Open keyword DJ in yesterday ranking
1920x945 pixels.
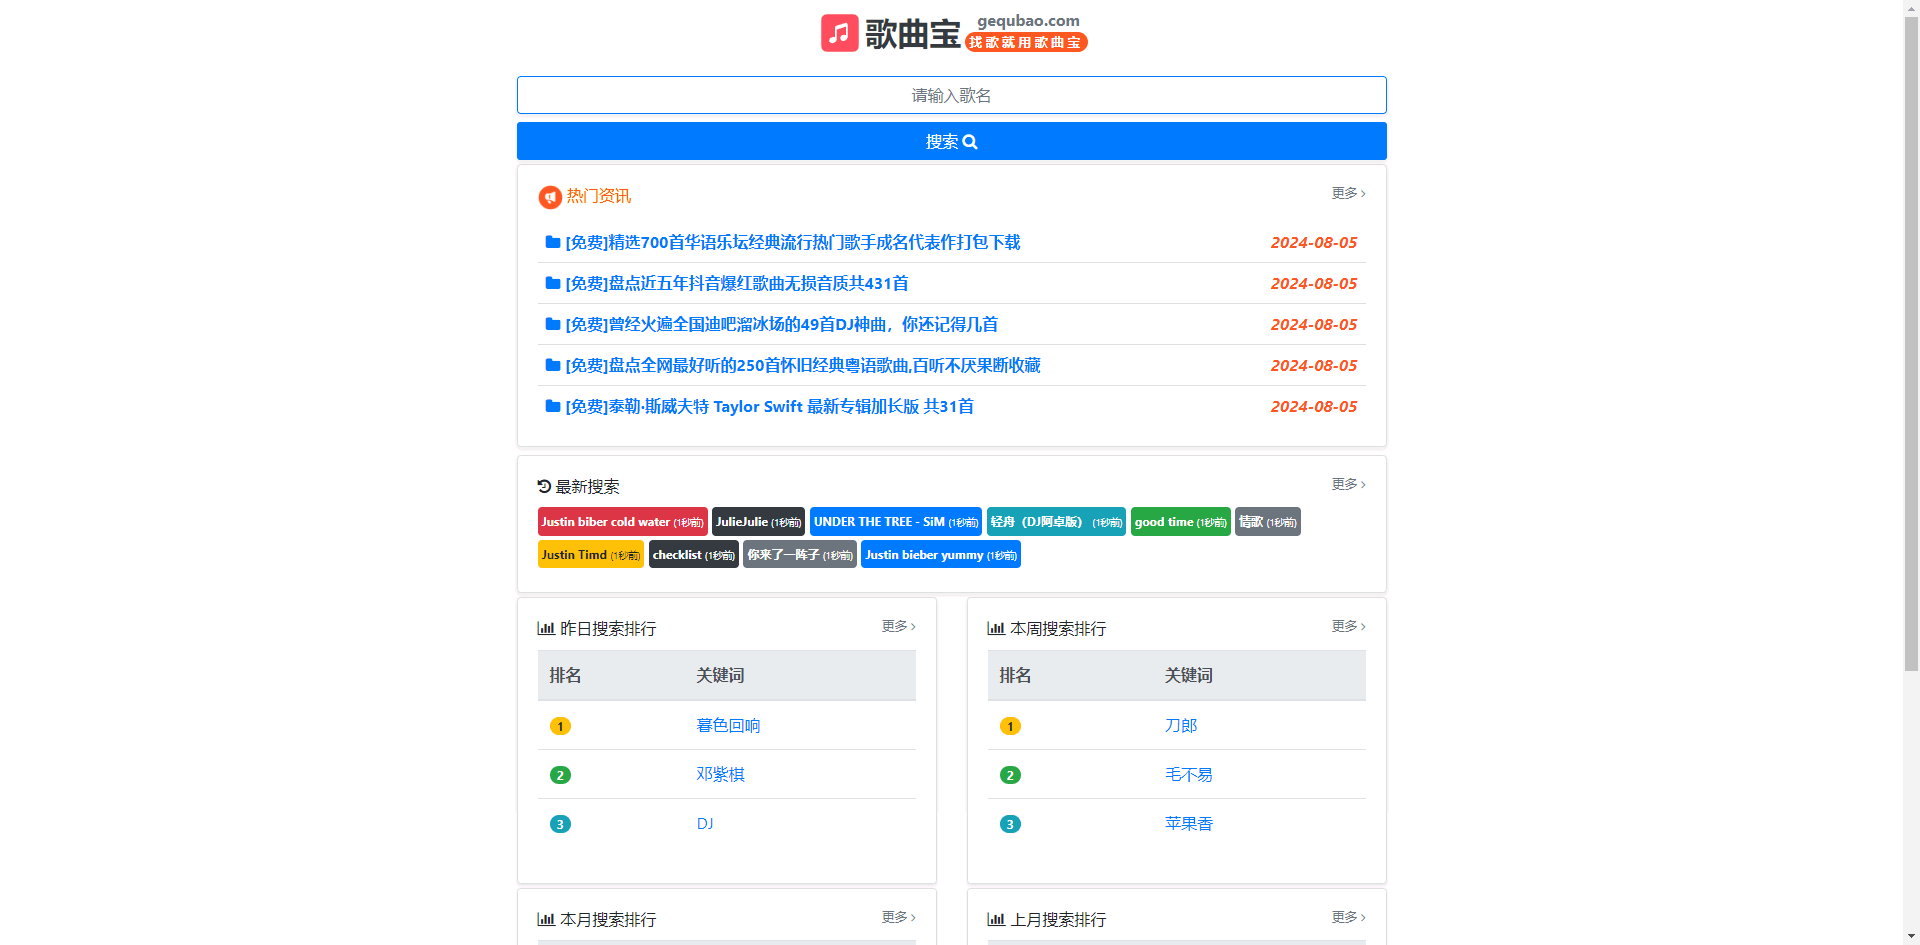705,824
